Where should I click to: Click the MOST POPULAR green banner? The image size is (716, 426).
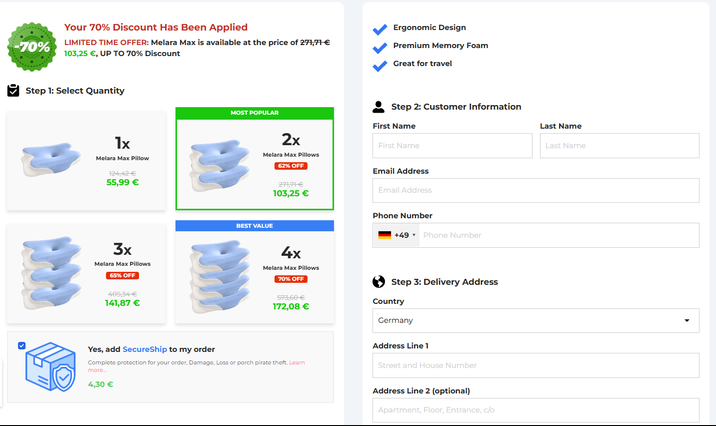(255, 113)
